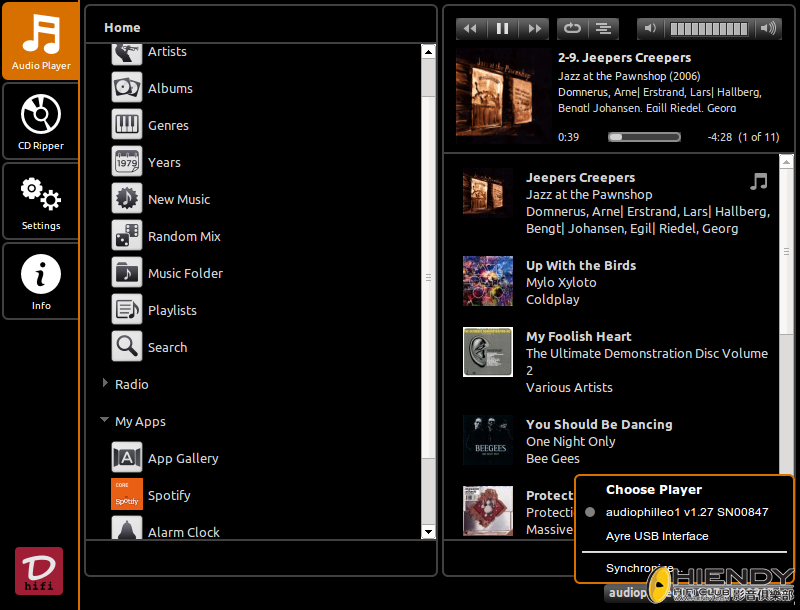Open the Alarm Clock app

tap(183, 532)
